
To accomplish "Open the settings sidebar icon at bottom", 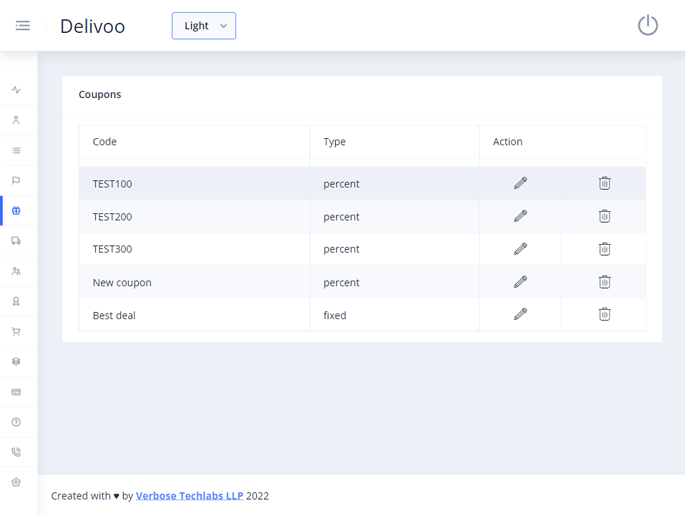I will tap(16, 482).
